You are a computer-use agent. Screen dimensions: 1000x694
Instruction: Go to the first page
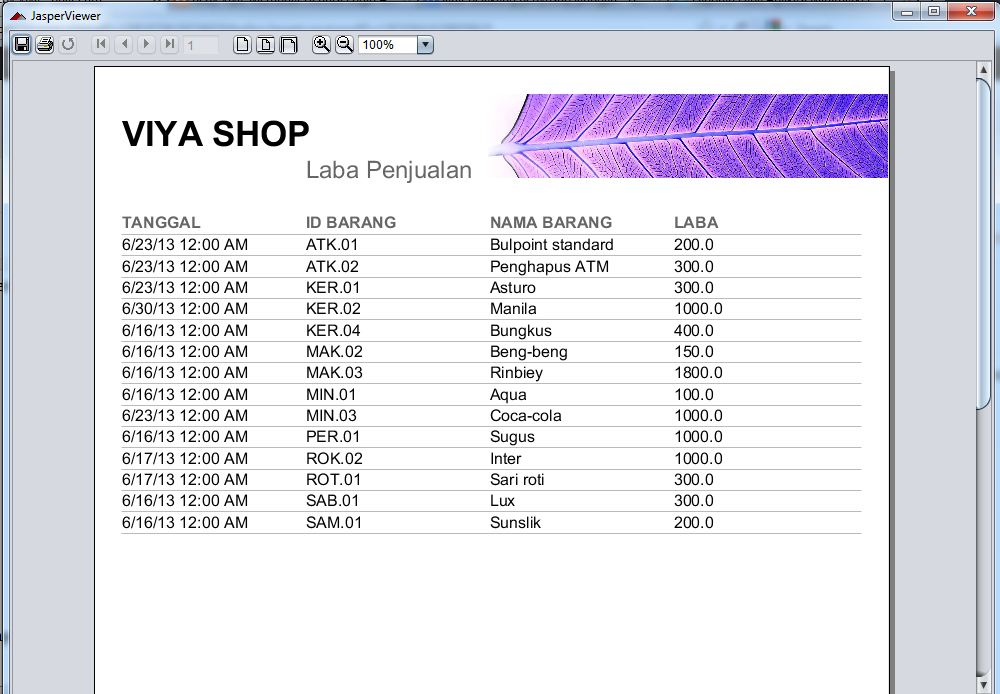[x=100, y=44]
